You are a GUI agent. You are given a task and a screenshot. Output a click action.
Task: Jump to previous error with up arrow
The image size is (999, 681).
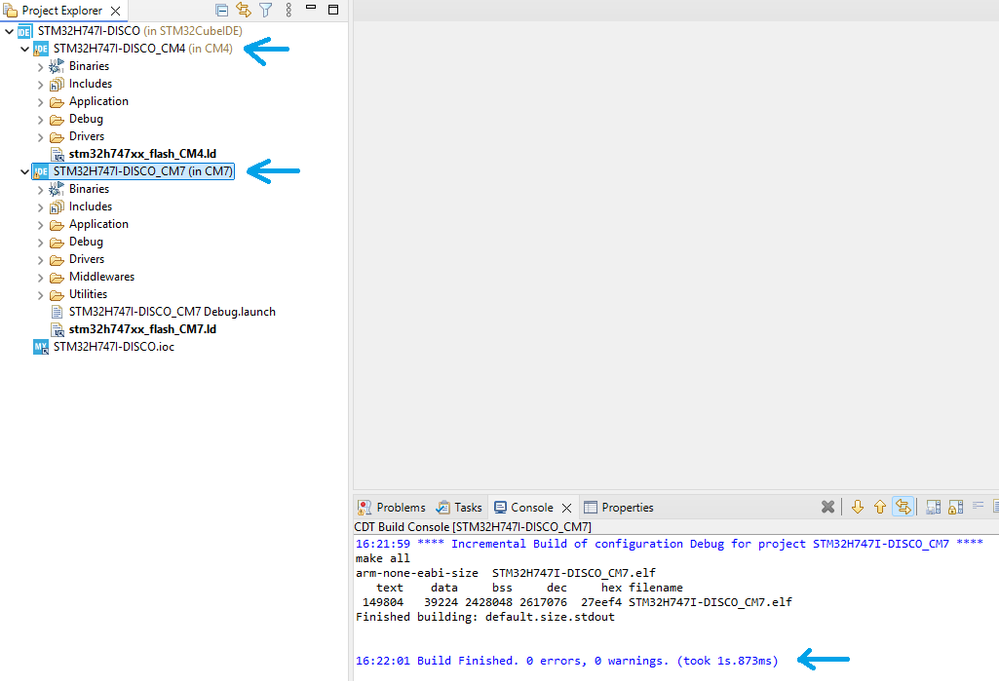880,507
